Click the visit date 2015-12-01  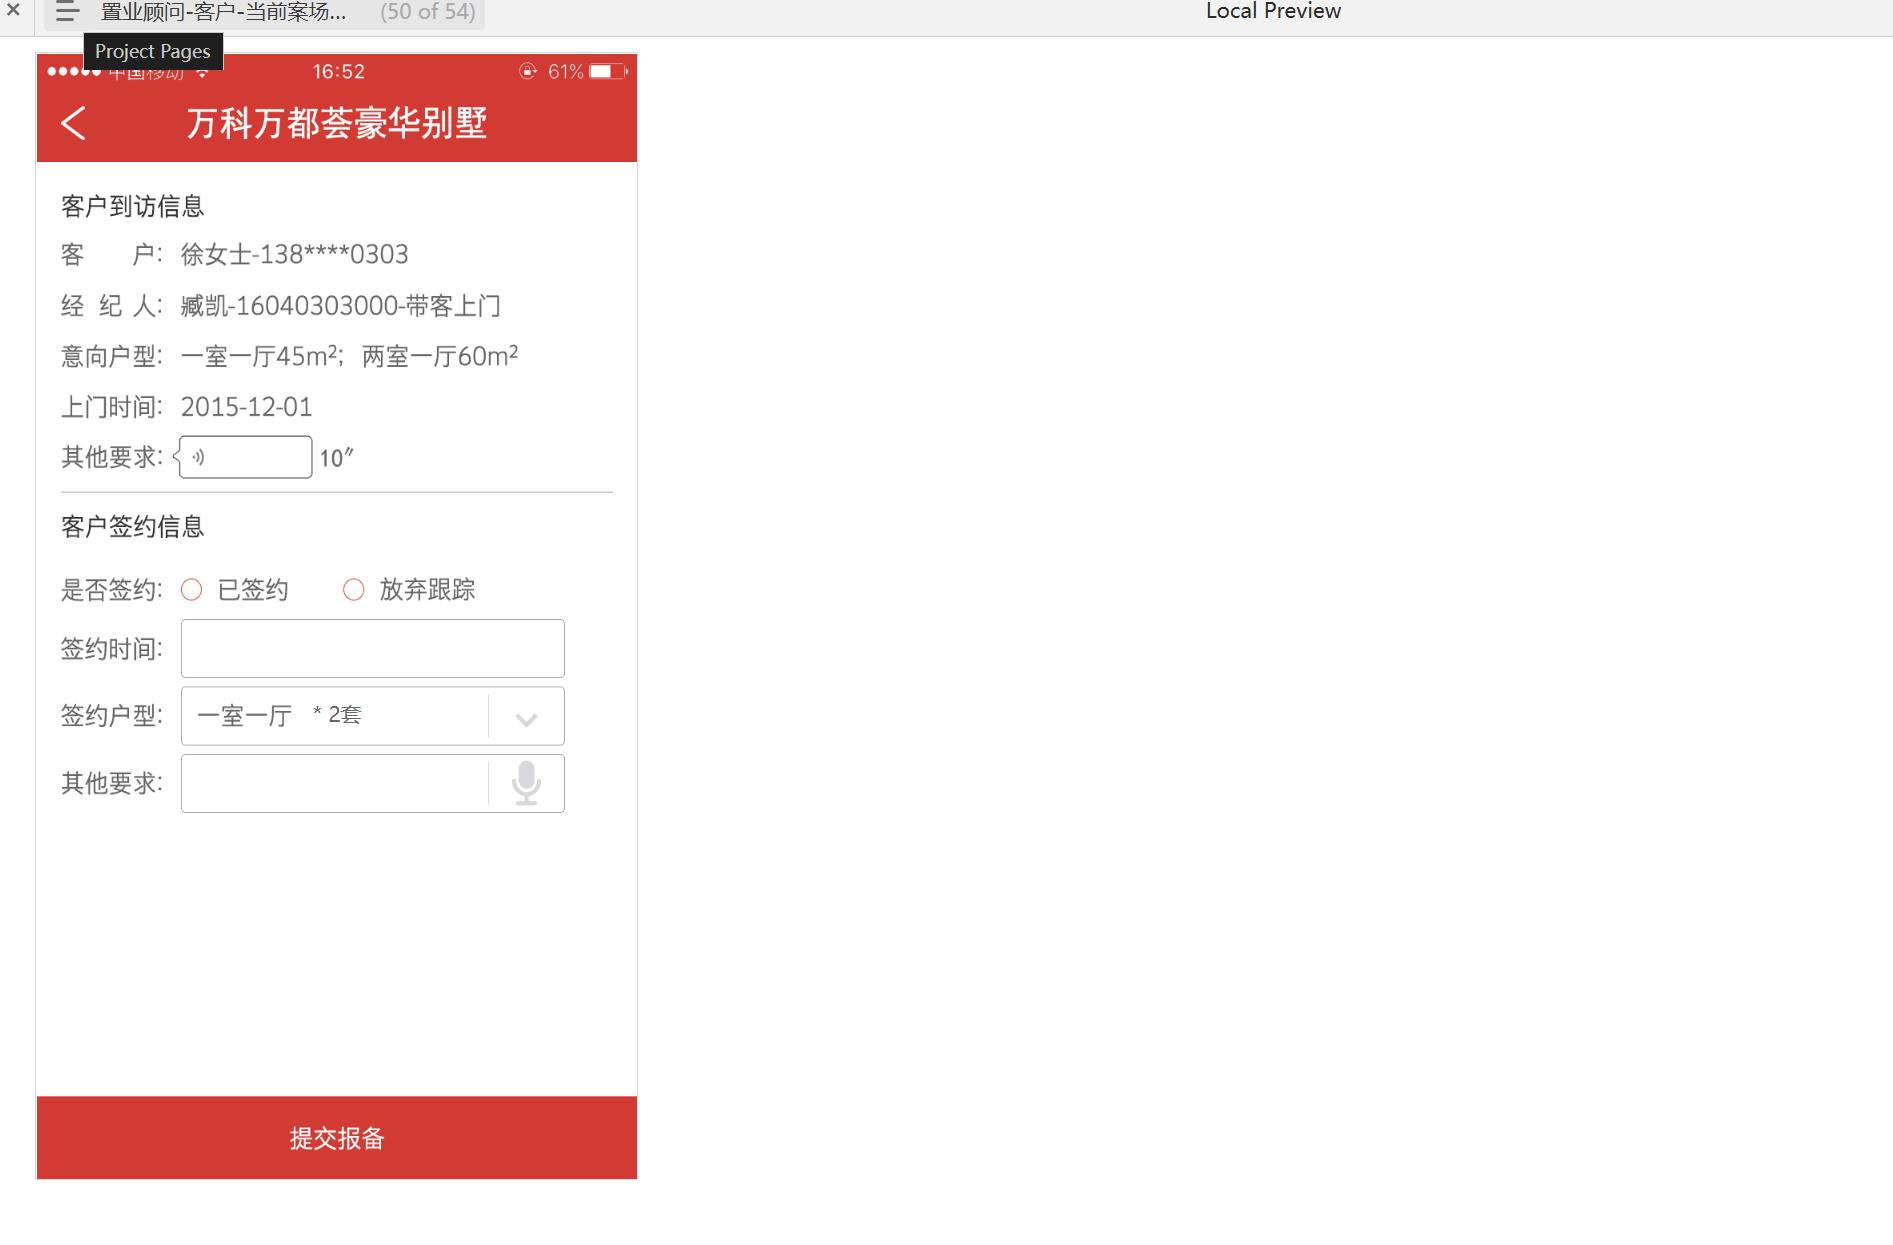(x=246, y=407)
